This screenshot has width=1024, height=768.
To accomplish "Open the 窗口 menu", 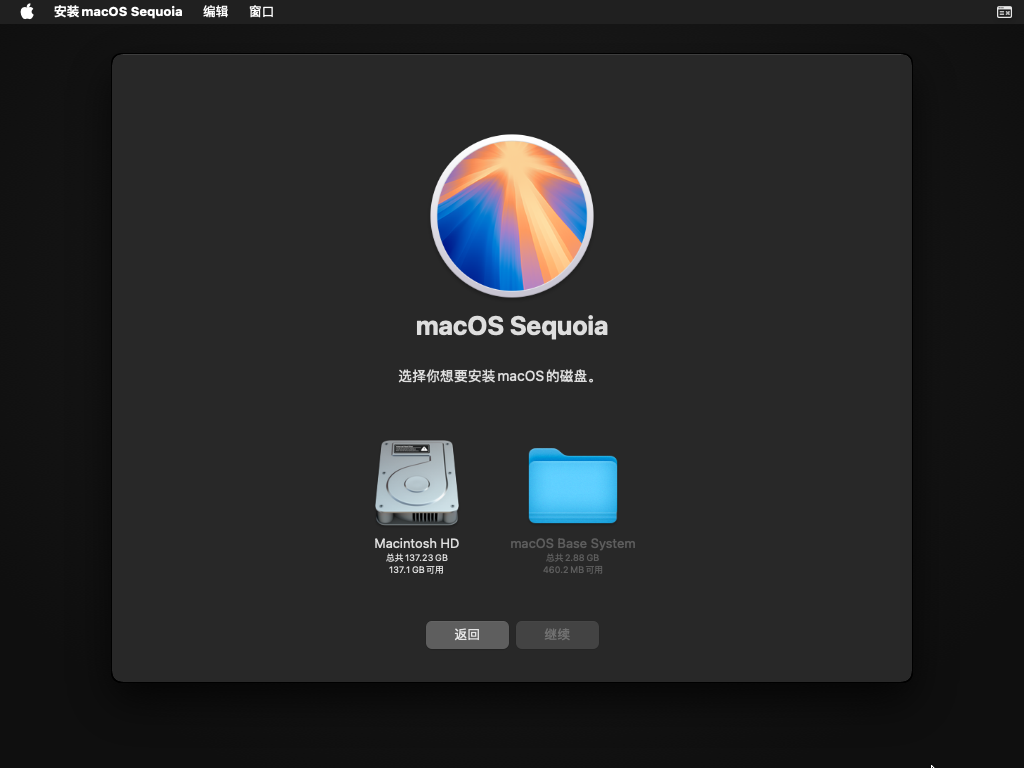I will click(x=261, y=12).
